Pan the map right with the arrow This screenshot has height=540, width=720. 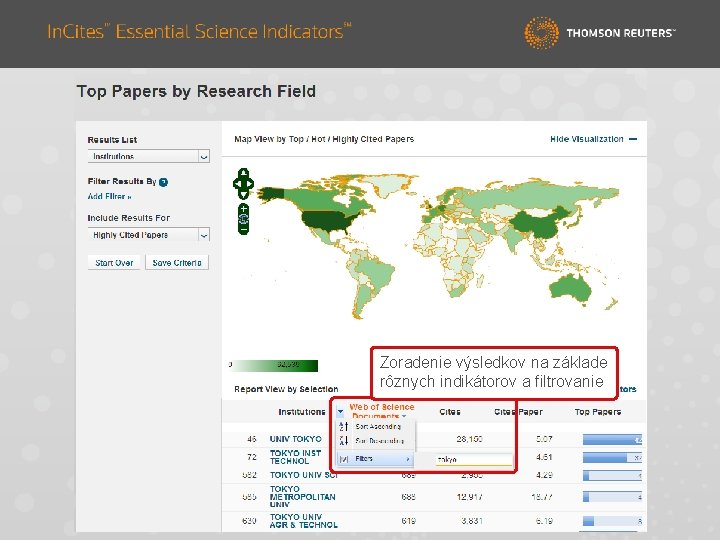pos(250,184)
